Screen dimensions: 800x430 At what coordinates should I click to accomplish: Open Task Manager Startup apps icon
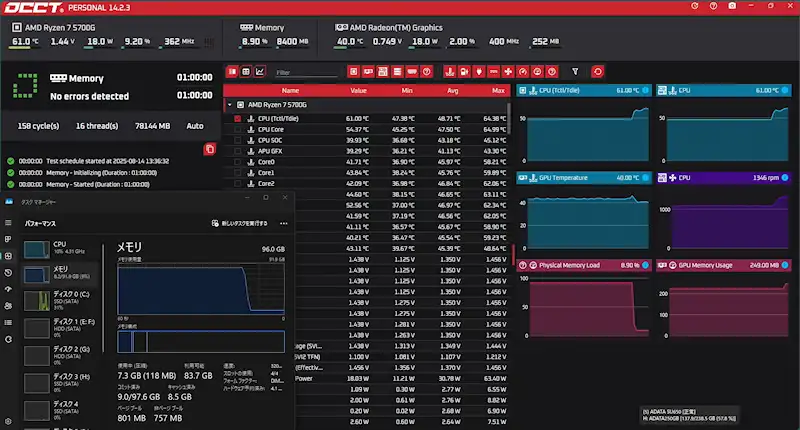click(x=8, y=289)
